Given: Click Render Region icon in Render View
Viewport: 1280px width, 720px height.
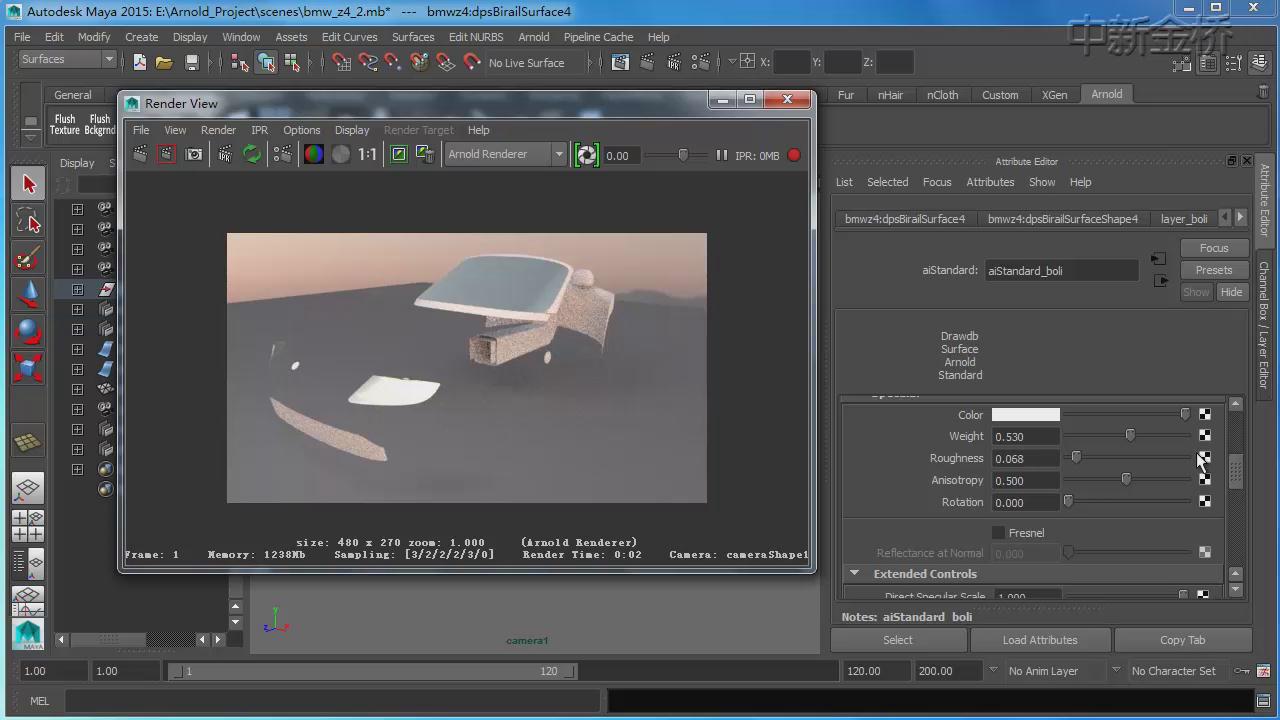Looking at the screenshot, I should (166, 154).
